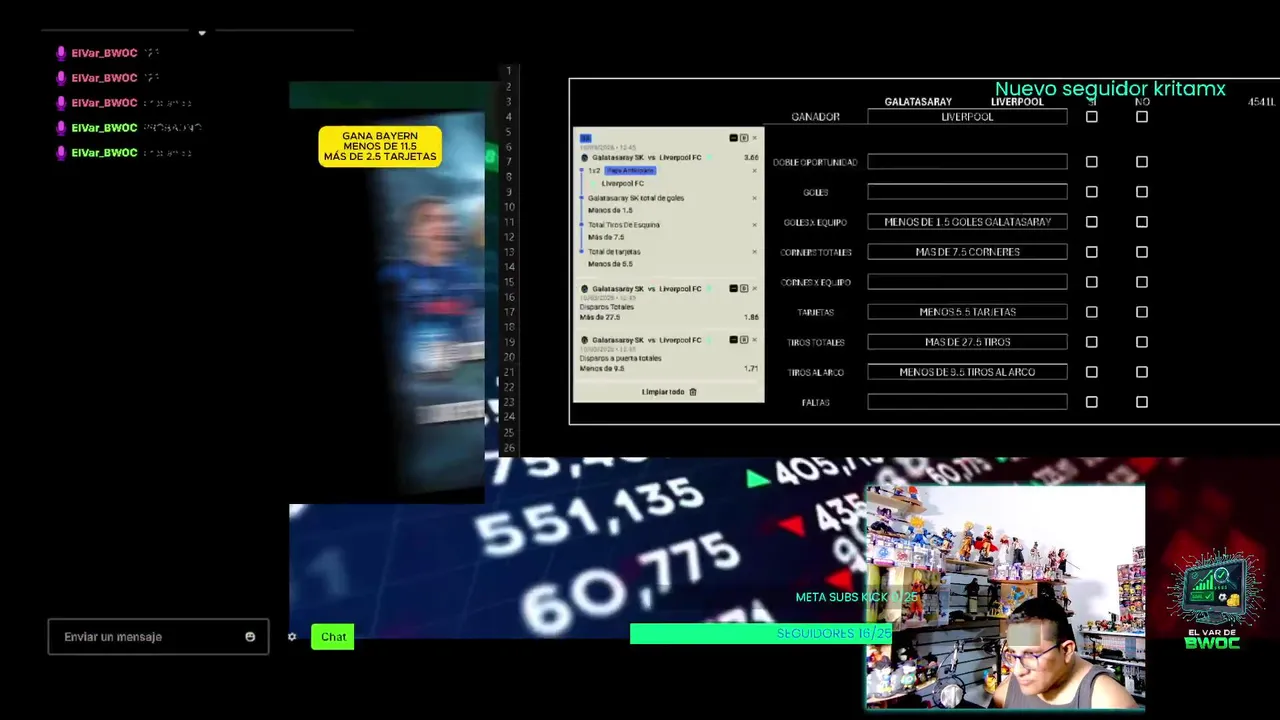
Task: Remove the 3.66 combined bet with X
Action: click(x=754, y=138)
